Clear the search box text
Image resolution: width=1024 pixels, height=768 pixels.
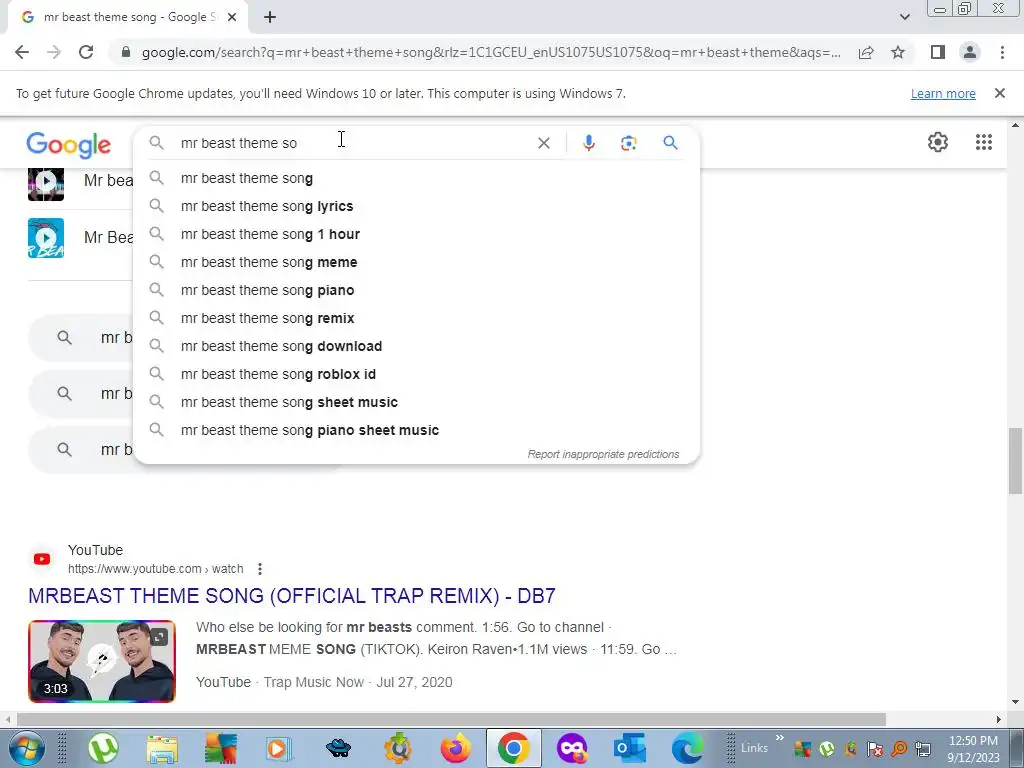(x=543, y=142)
